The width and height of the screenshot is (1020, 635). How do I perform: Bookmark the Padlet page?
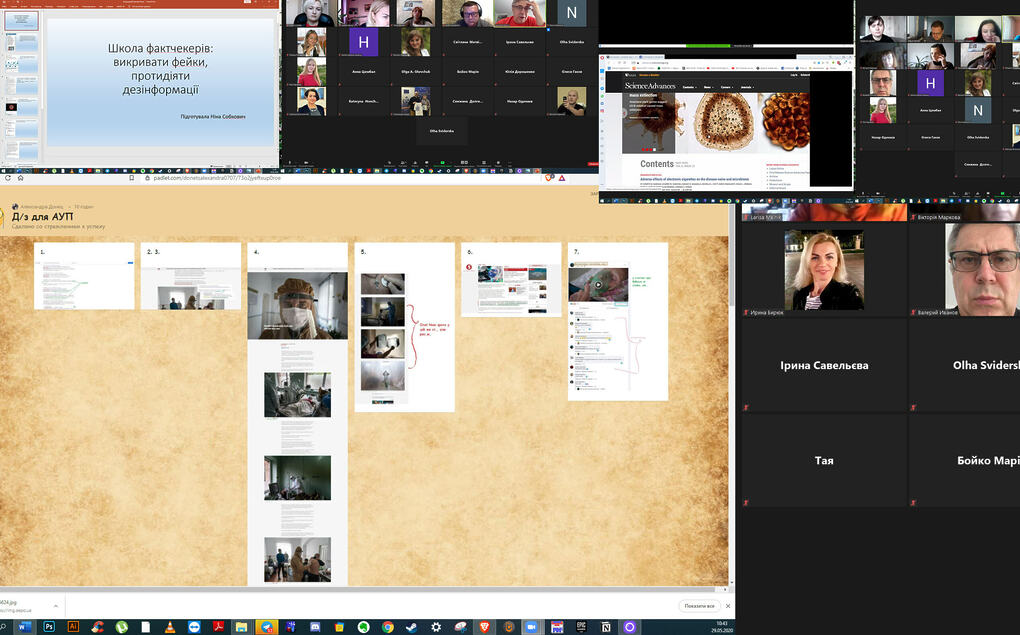[x=132, y=178]
